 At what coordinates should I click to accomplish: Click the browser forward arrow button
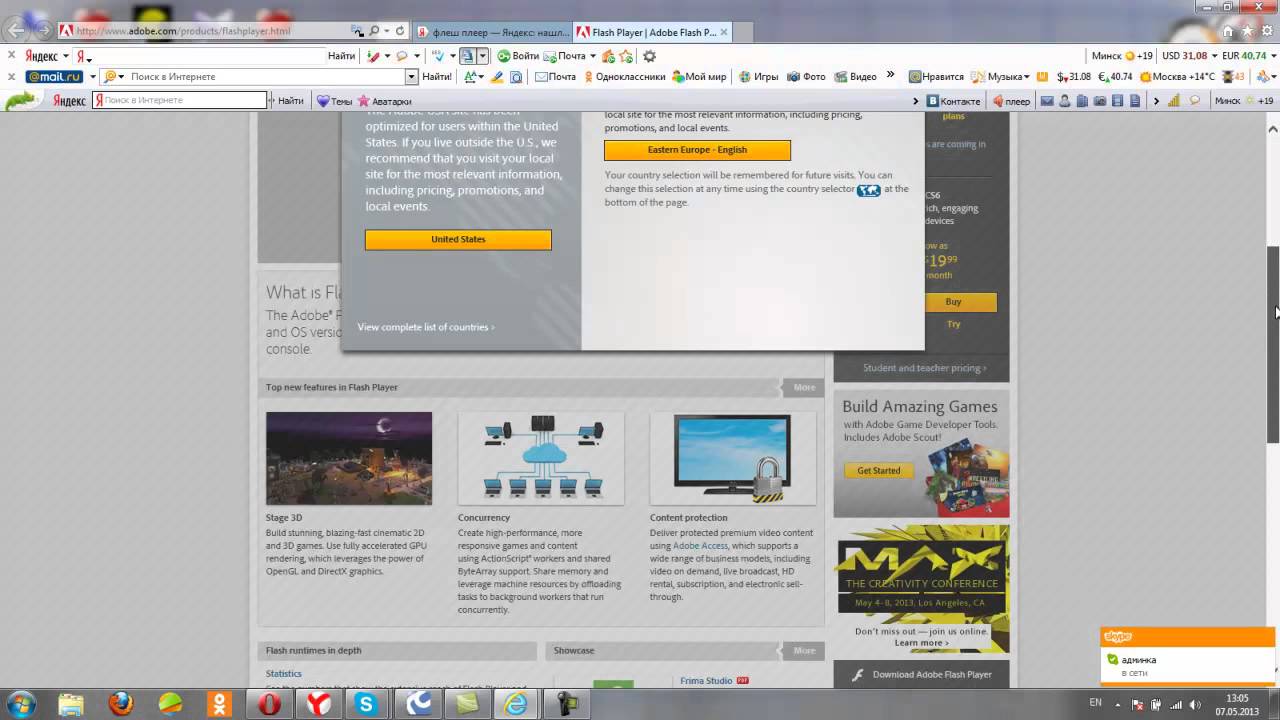click(x=44, y=31)
